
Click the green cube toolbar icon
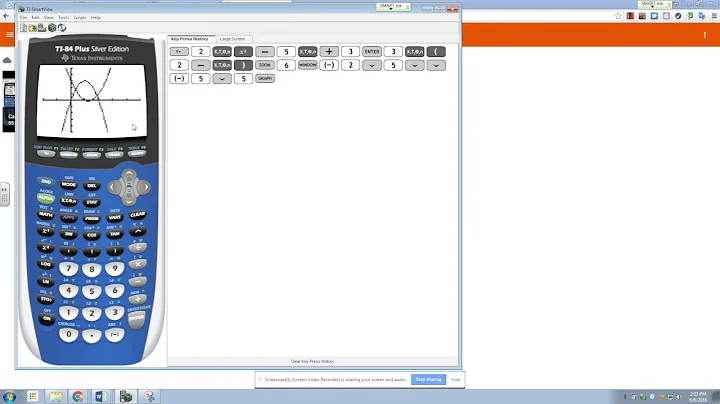[x=52, y=28]
